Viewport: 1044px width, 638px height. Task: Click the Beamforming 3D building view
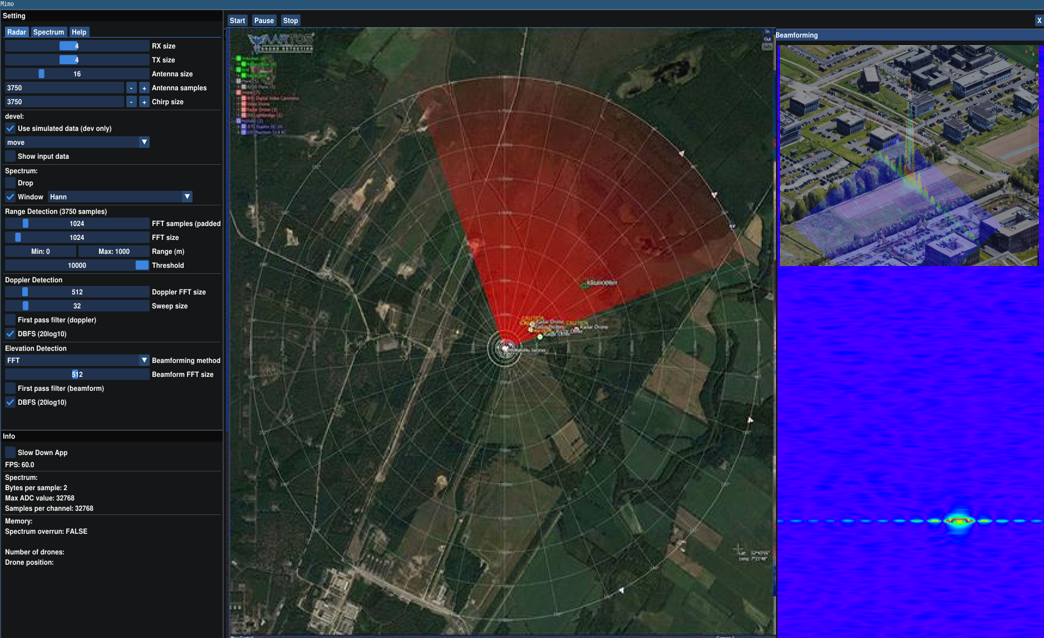pyautogui.click(x=908, y=155)
